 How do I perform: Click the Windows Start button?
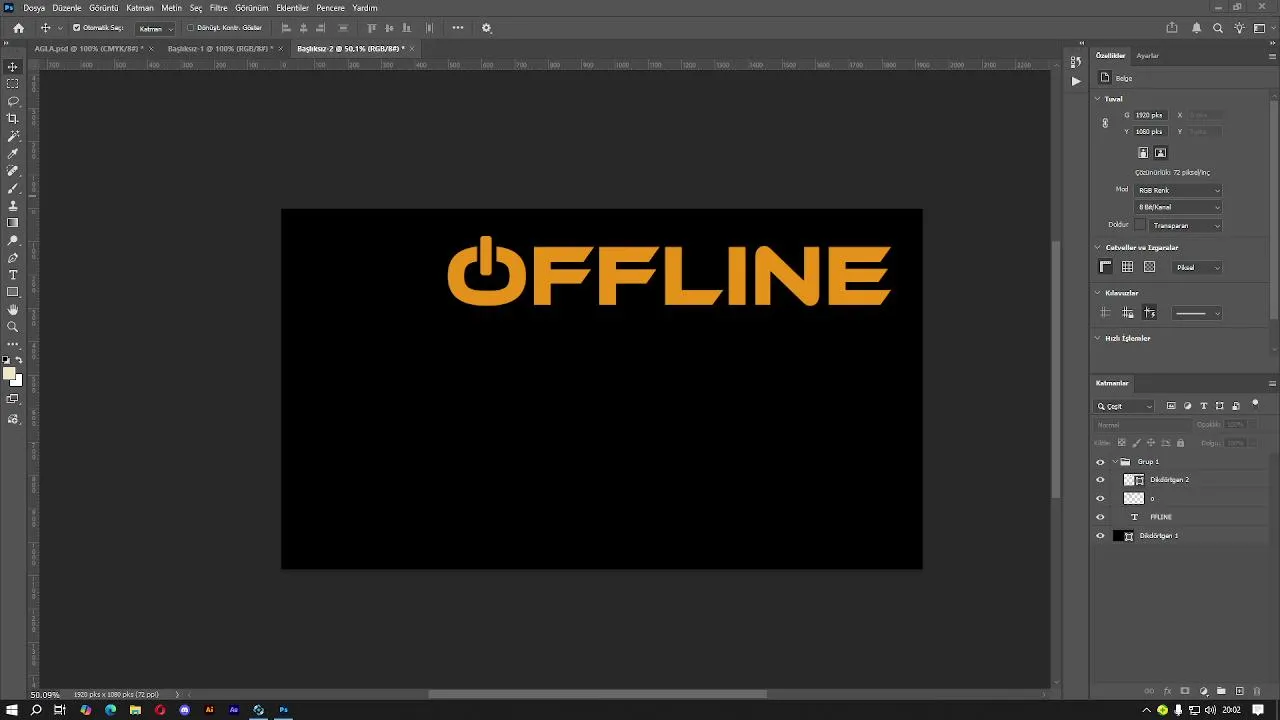[12, 710]
